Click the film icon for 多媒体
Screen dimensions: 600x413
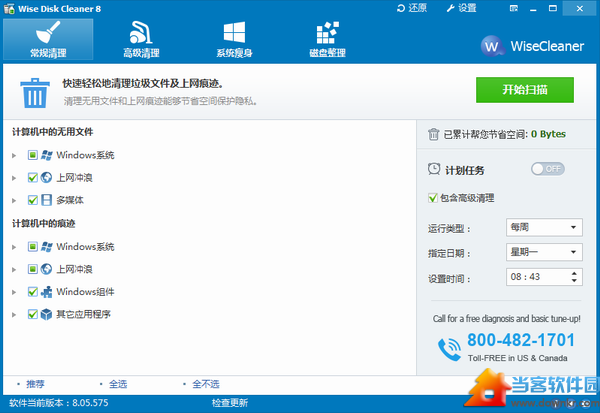pyautogui.click(x=46, y=200)
